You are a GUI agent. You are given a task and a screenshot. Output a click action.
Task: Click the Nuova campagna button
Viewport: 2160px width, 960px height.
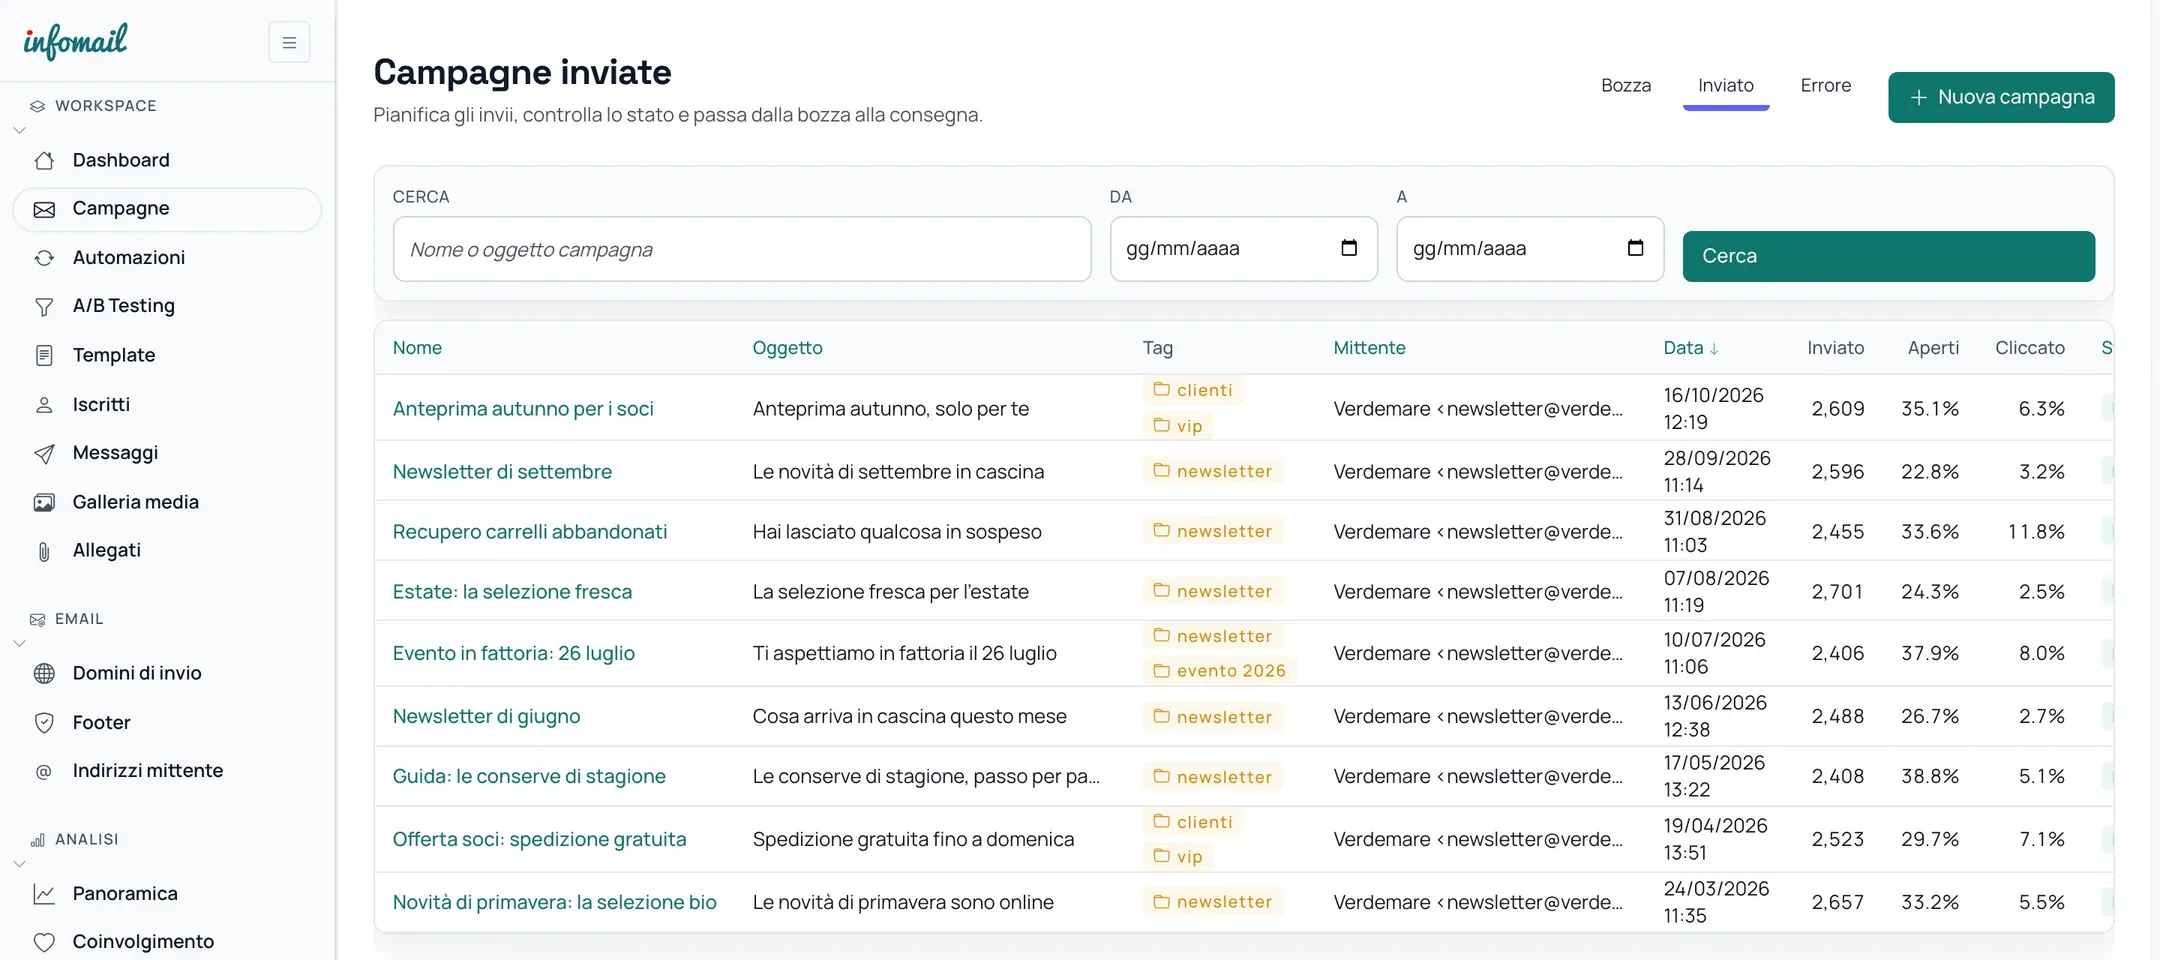(x=2001, y=97)
